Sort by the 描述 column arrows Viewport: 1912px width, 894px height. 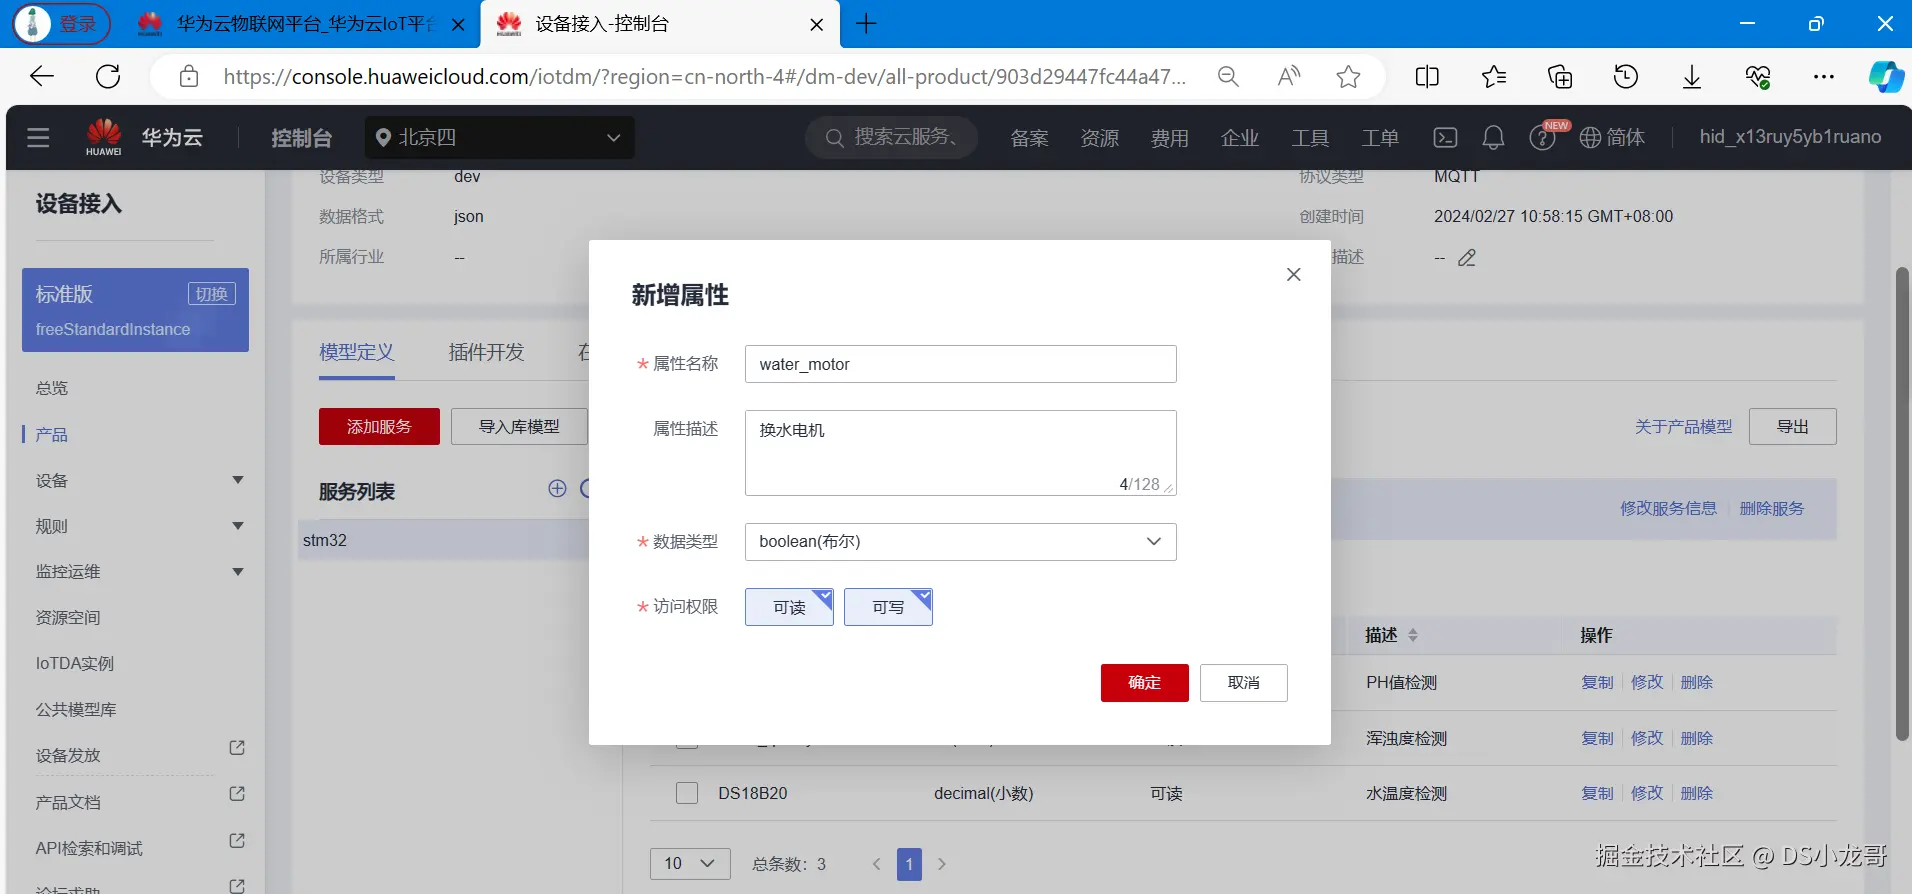(x=1413, y=635)
